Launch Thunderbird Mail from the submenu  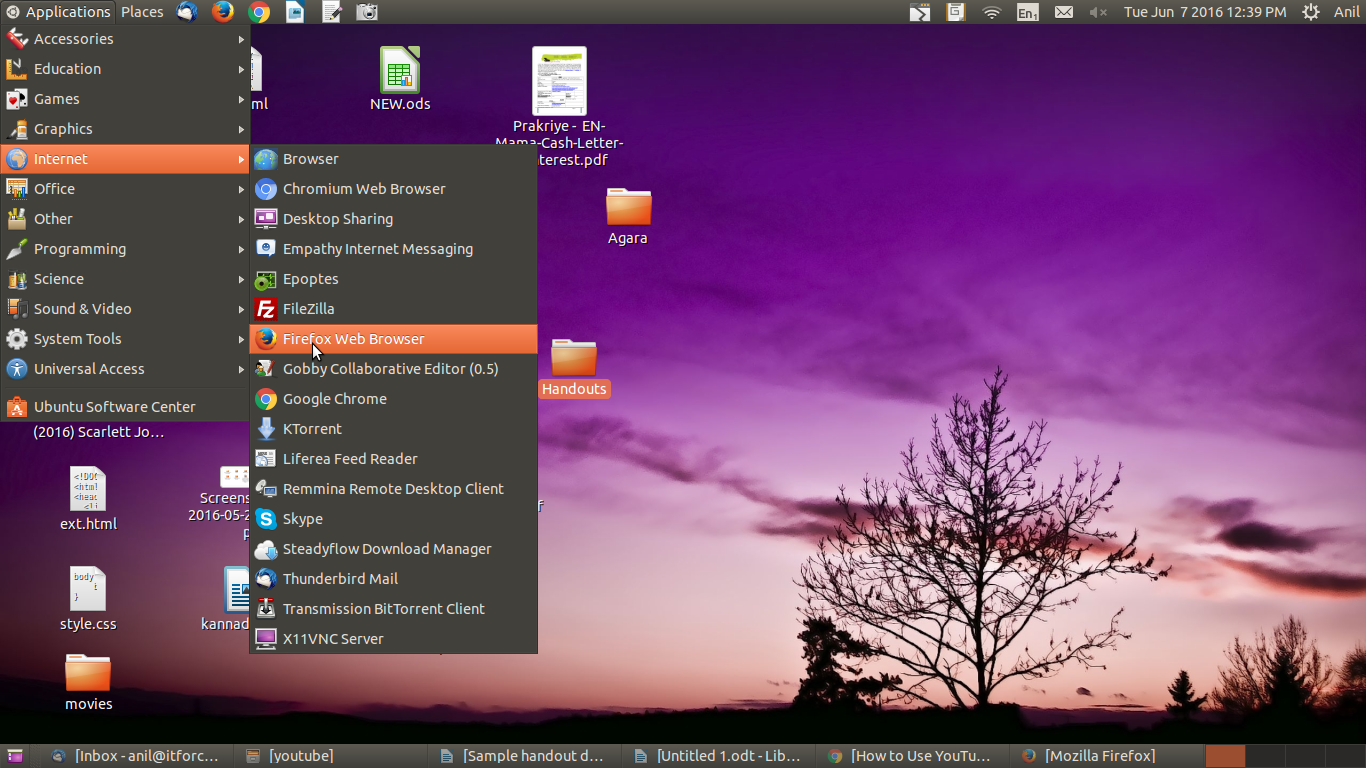[393, 579]
